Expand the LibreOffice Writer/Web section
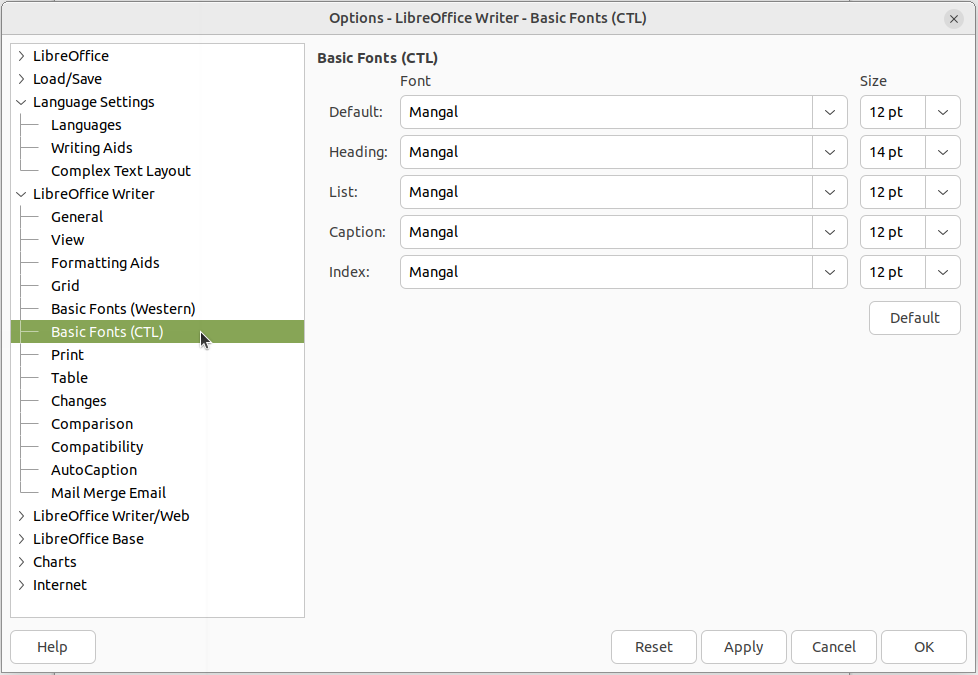 coord(21,515)
